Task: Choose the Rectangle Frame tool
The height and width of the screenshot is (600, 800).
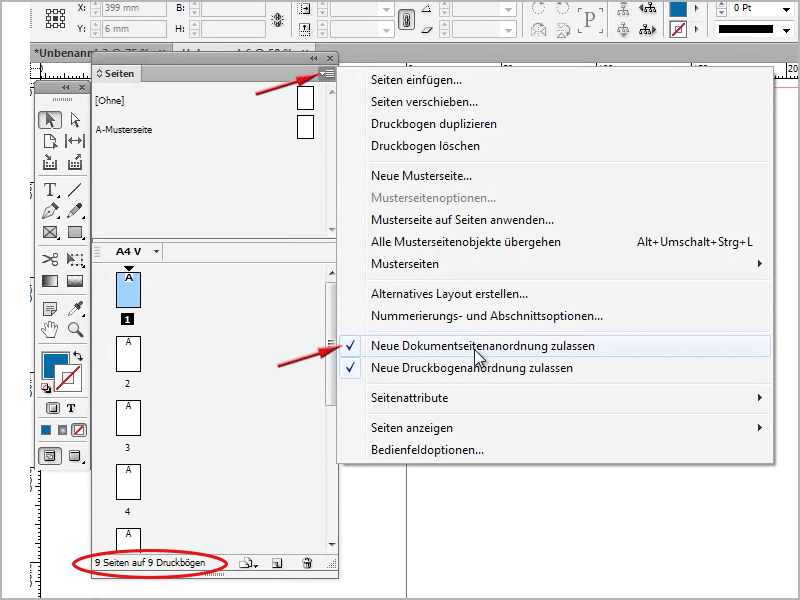Action: 50,233
